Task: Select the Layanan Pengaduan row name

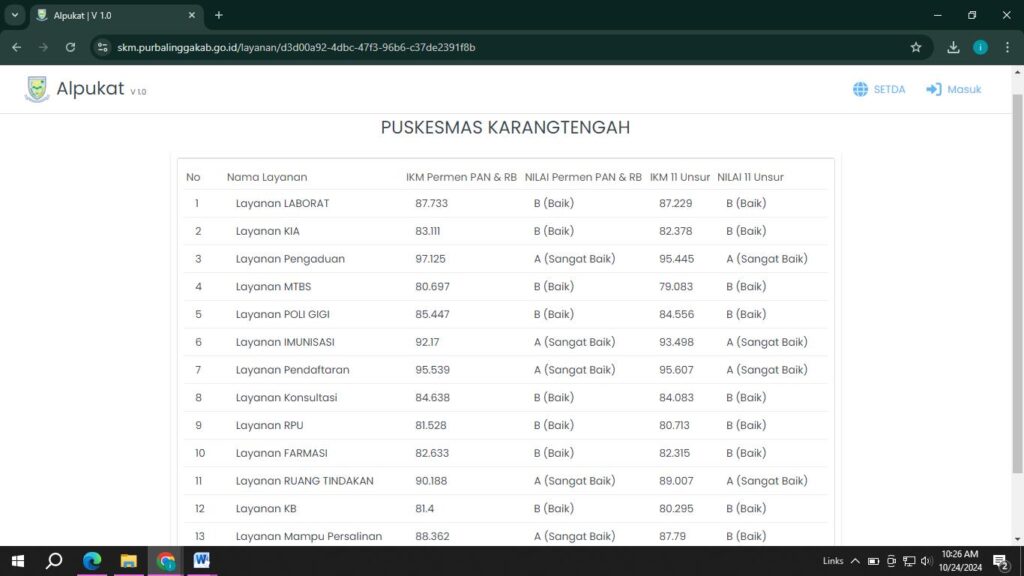Action: tap(290, 259)
